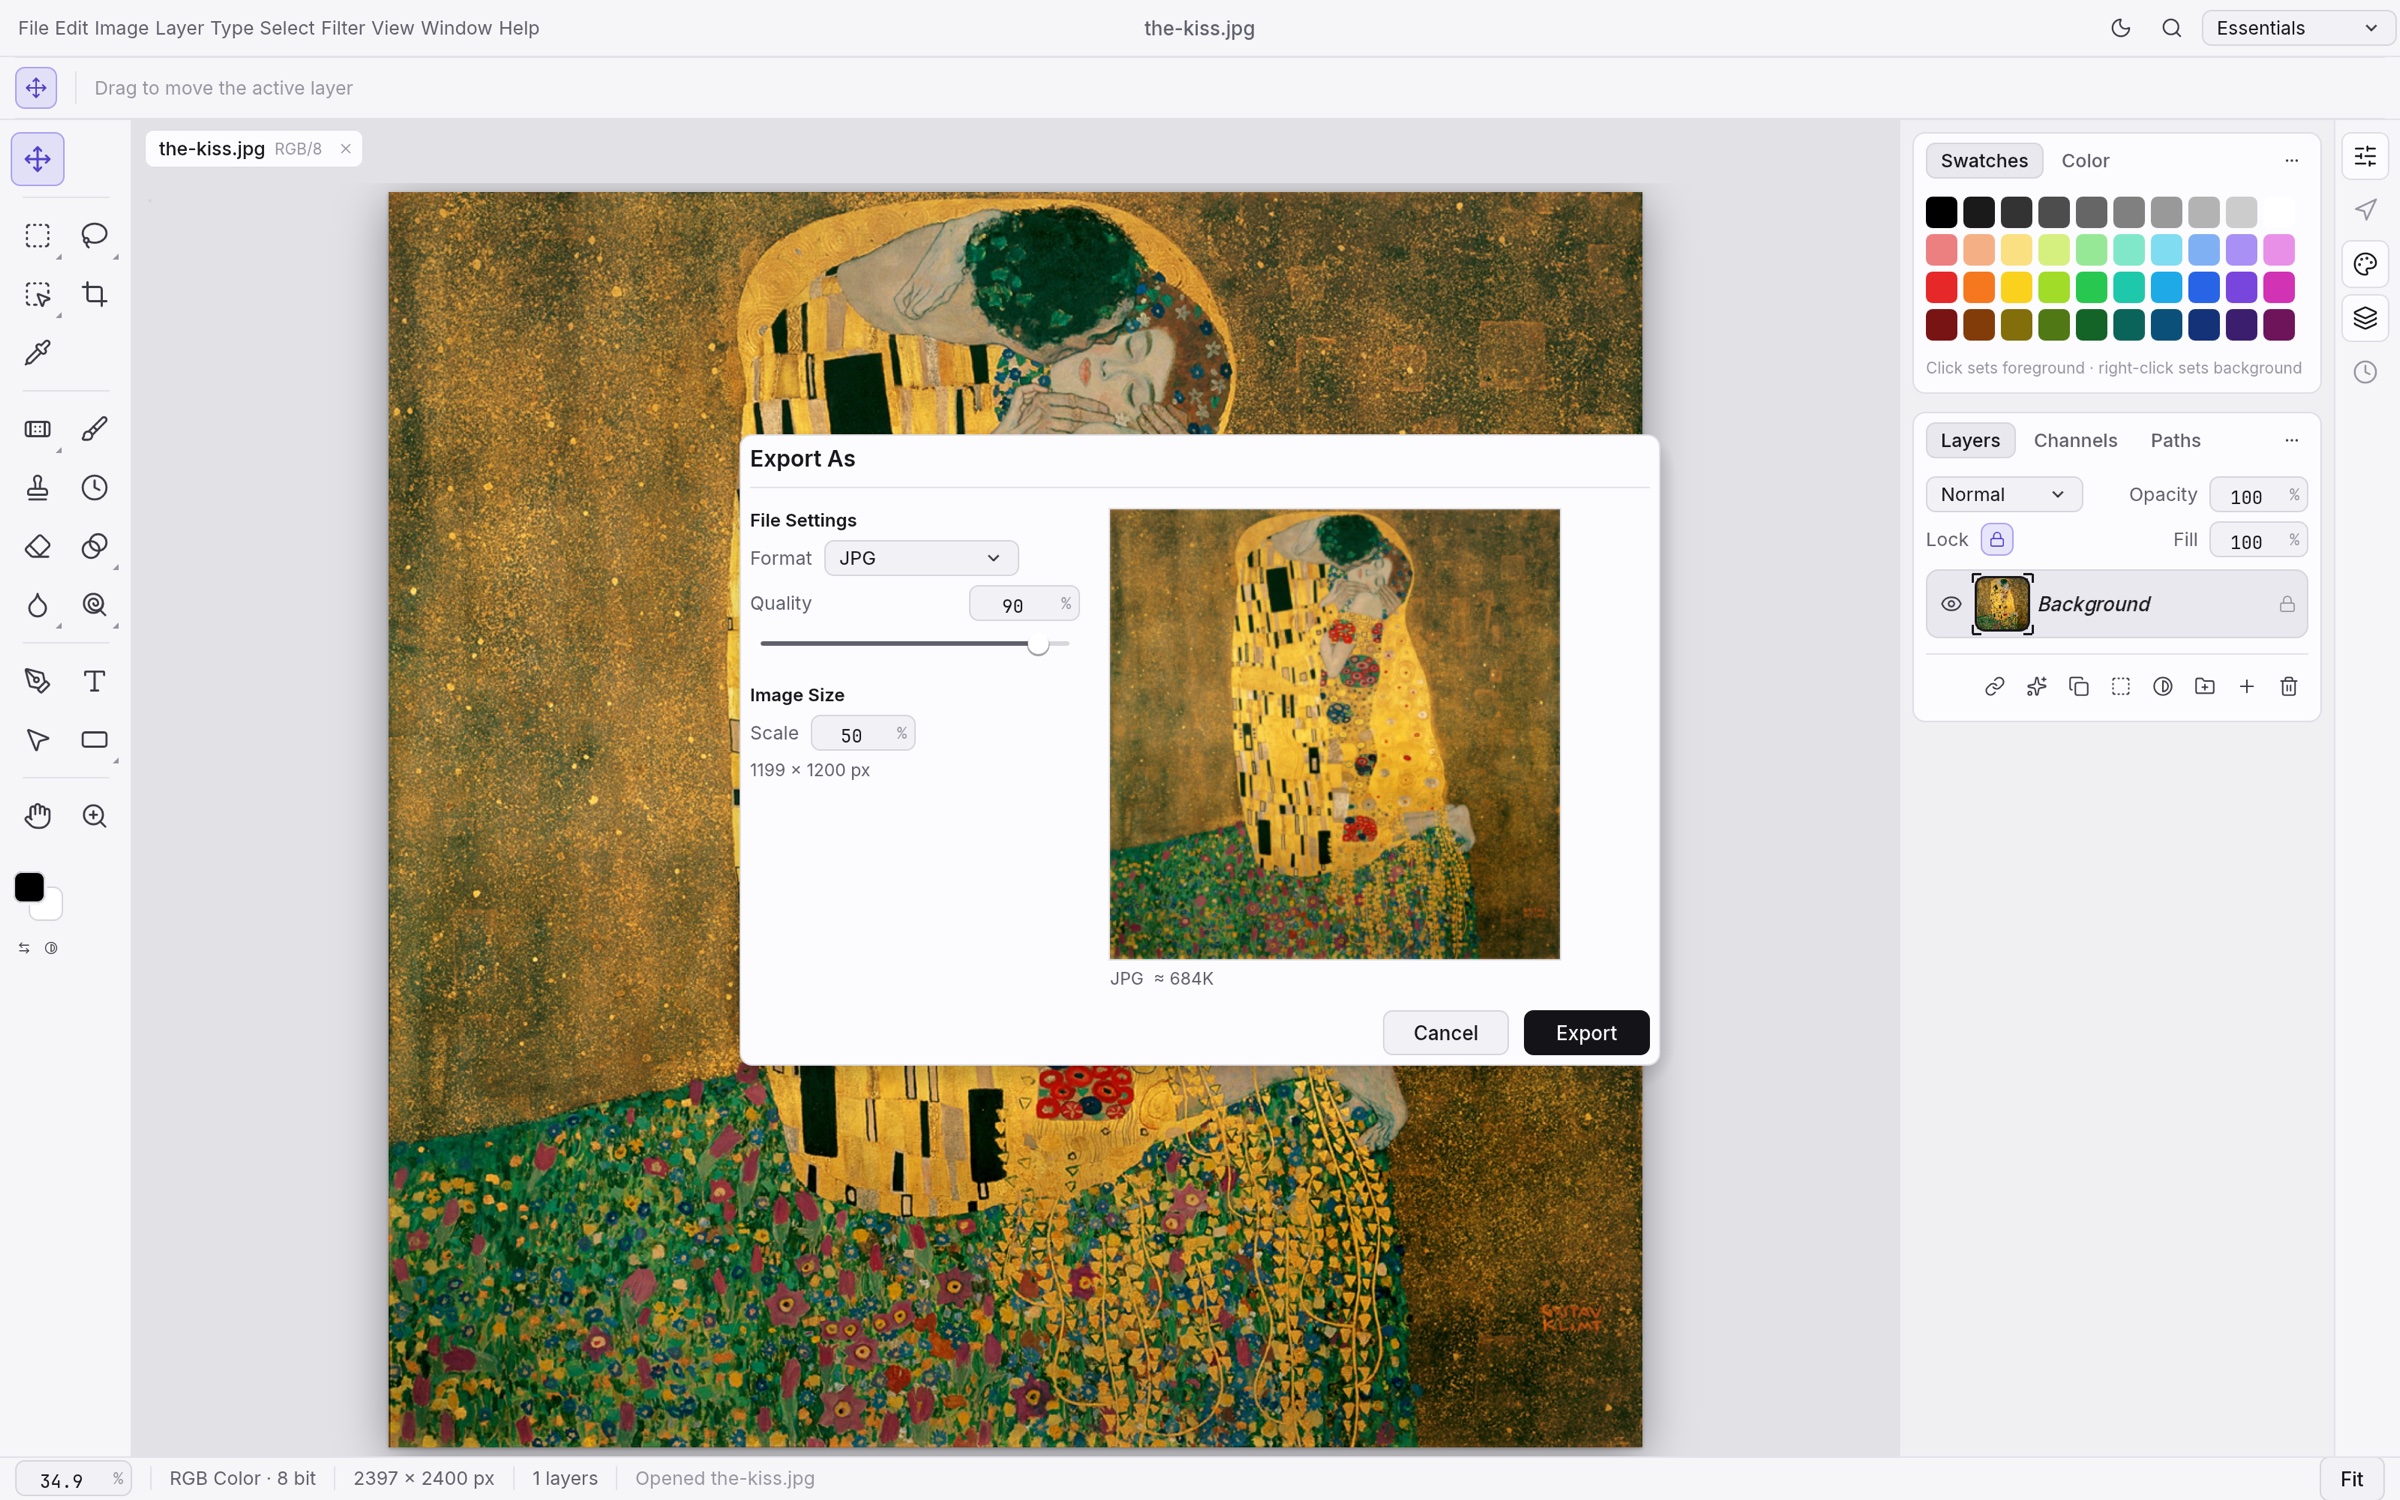Create a new layer group folder

pyautogui.click(x=2204, y=686)
